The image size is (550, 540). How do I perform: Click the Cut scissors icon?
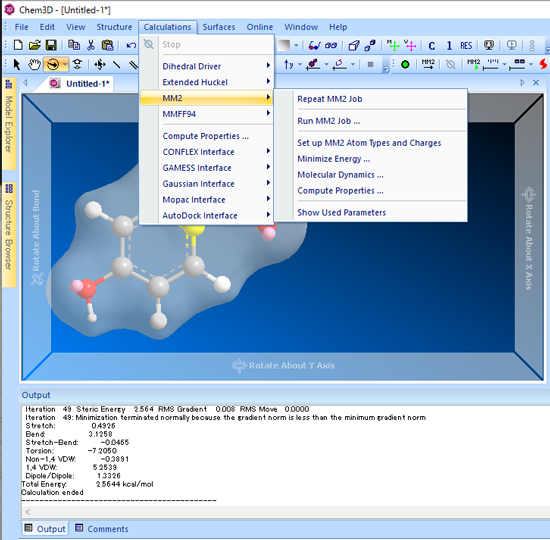pyautogui.click(x=91, y=45)
